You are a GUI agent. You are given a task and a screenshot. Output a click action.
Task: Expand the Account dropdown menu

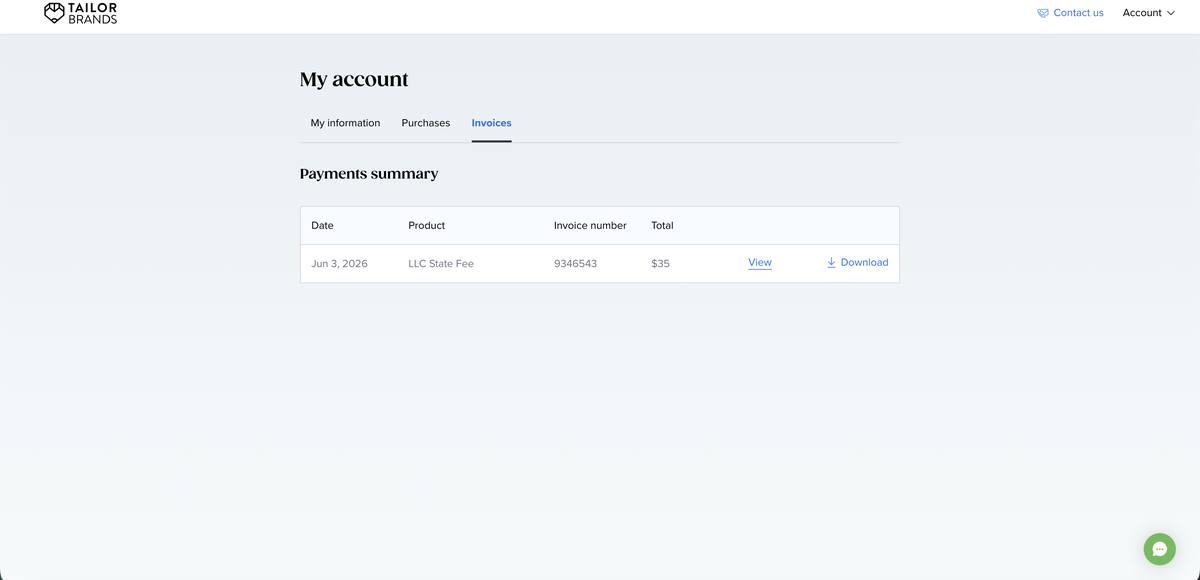point(1148,13)
